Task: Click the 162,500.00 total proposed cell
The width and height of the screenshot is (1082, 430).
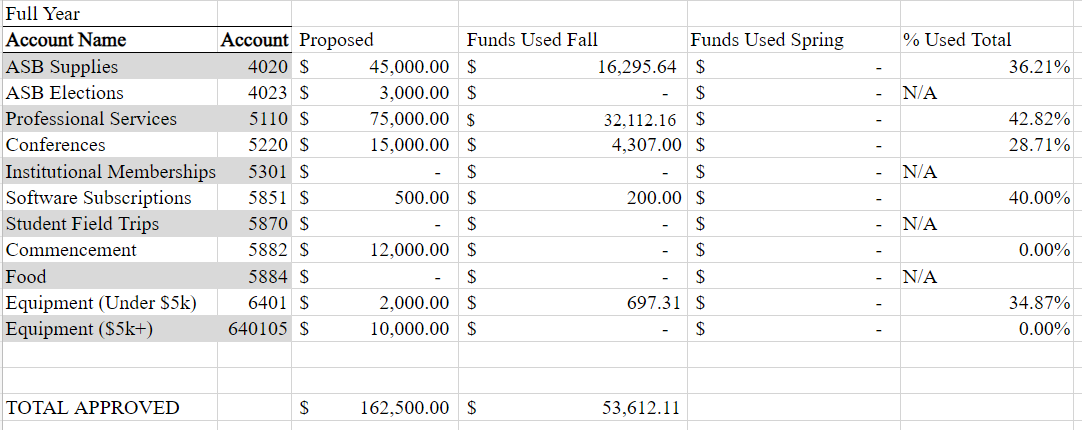Action: coord(375,407)
